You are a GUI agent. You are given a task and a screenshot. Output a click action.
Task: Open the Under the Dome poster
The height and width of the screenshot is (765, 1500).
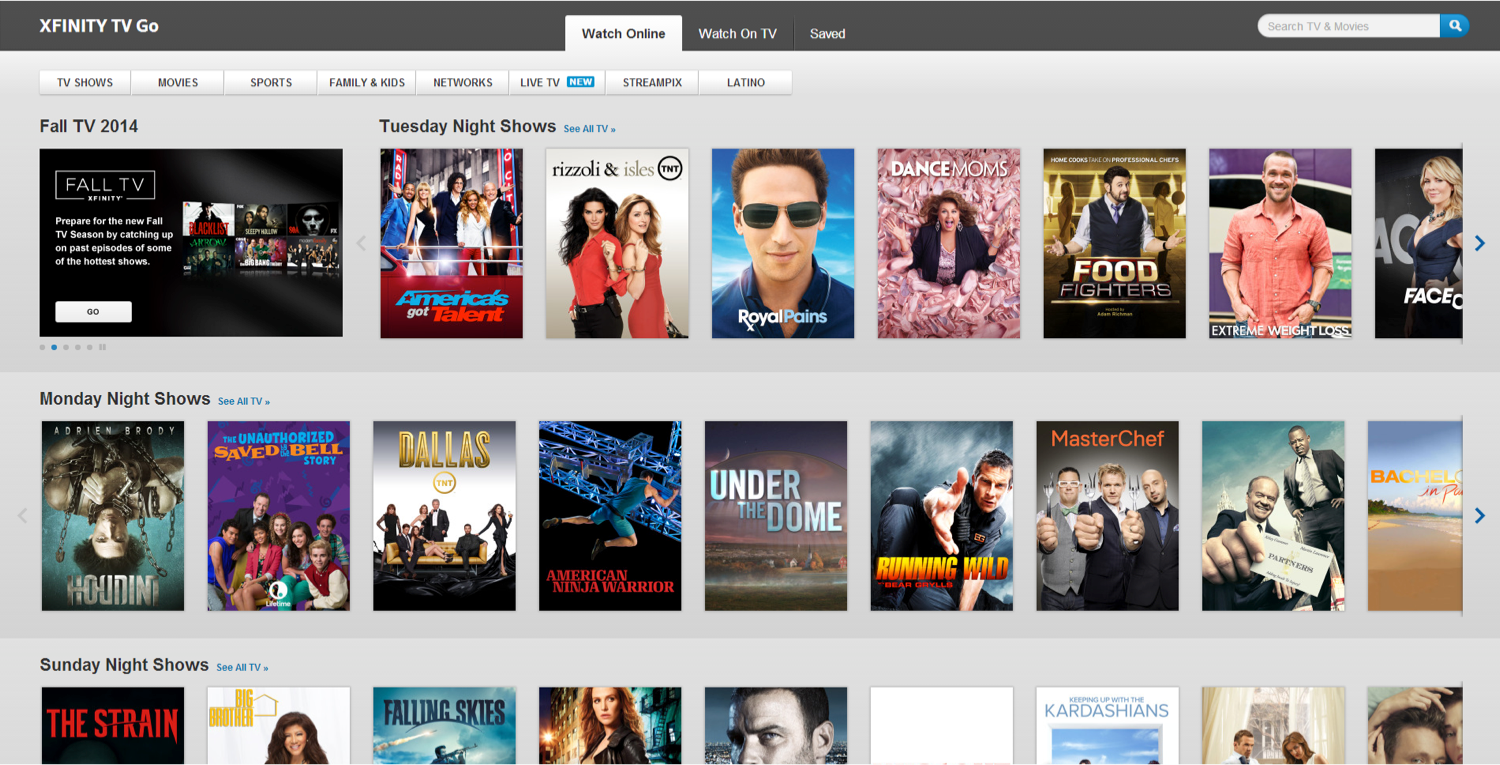776,515
